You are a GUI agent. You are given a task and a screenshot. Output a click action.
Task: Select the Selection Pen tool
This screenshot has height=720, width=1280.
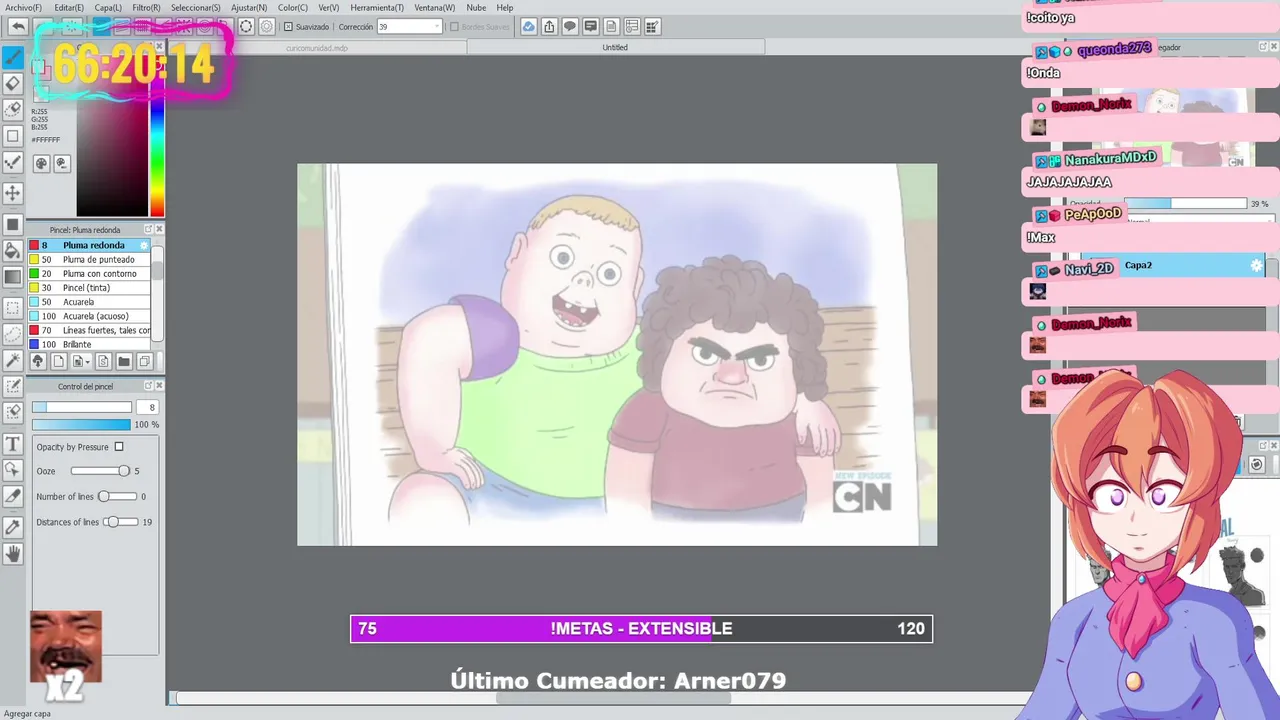(x=13, y=386)
